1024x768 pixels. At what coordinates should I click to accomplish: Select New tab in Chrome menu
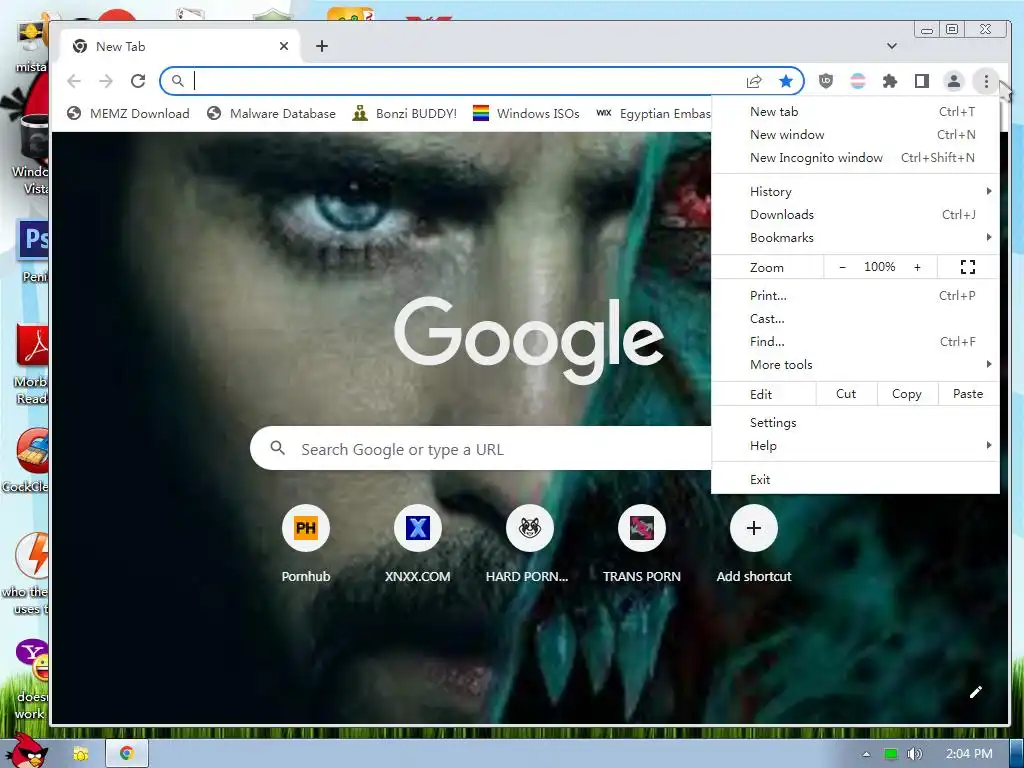pyautogui.click(x=856, y=112)
